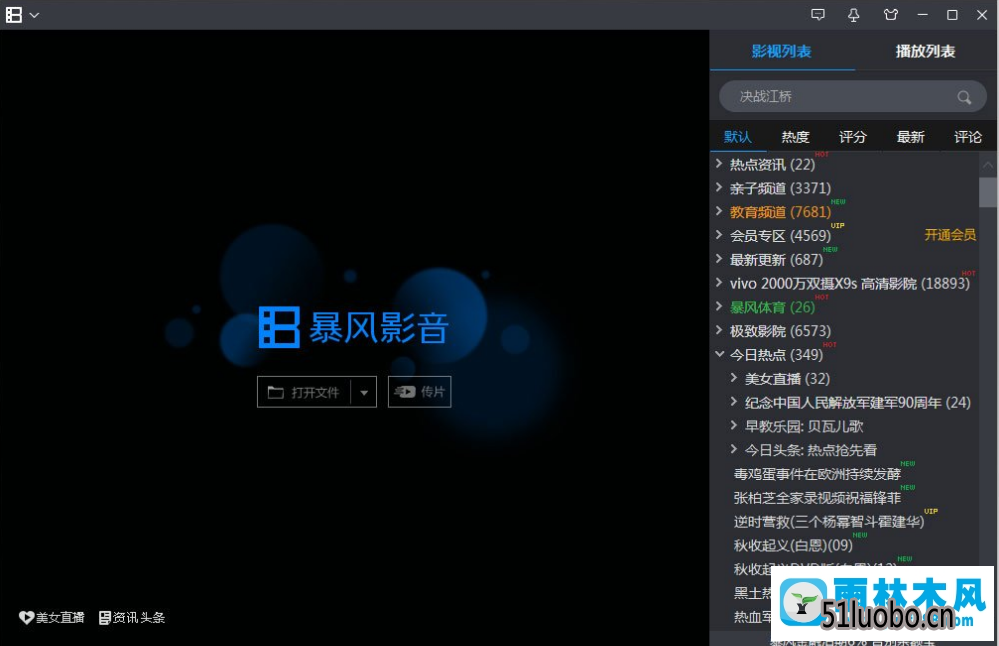Click the scrollbar up arrow
Image resolution: width=999 pixels, height=646 pixels.
[x=988, y=165]
